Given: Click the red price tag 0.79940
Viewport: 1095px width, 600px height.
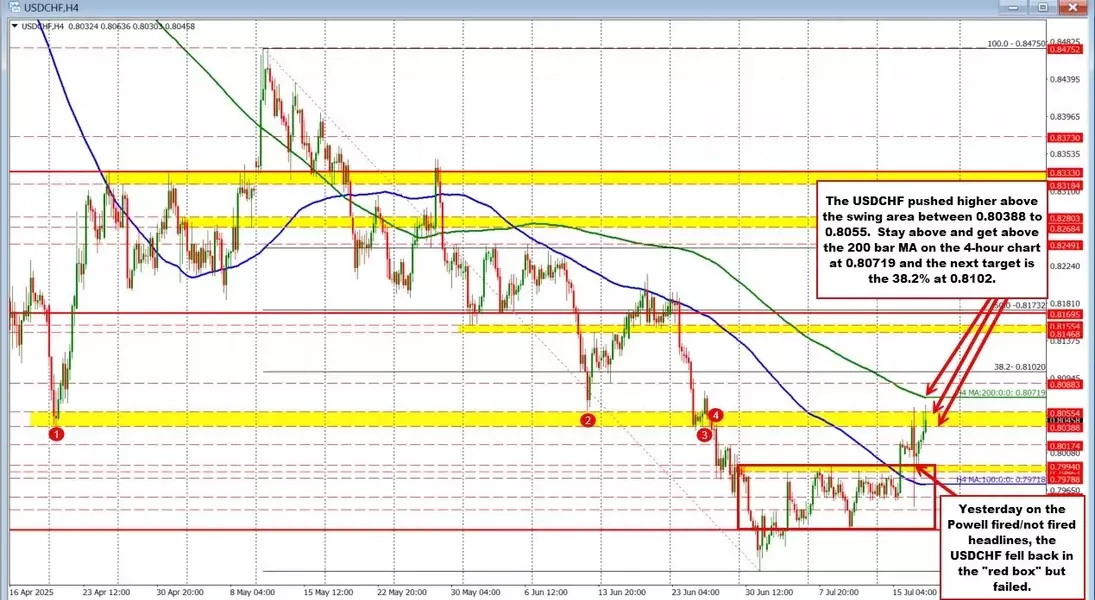Looking at the screenshot, I should (x=1064, y=466).
